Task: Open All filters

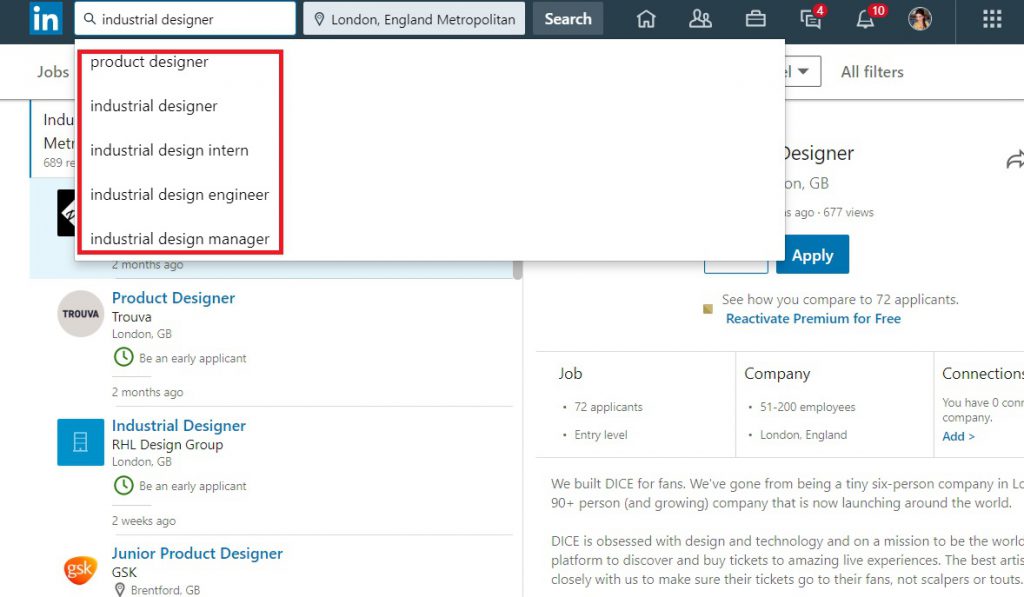Action: click(872, 72)
